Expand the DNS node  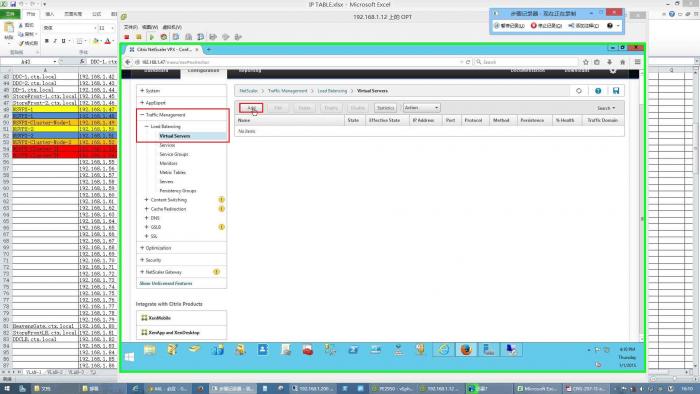click(146, 218)
